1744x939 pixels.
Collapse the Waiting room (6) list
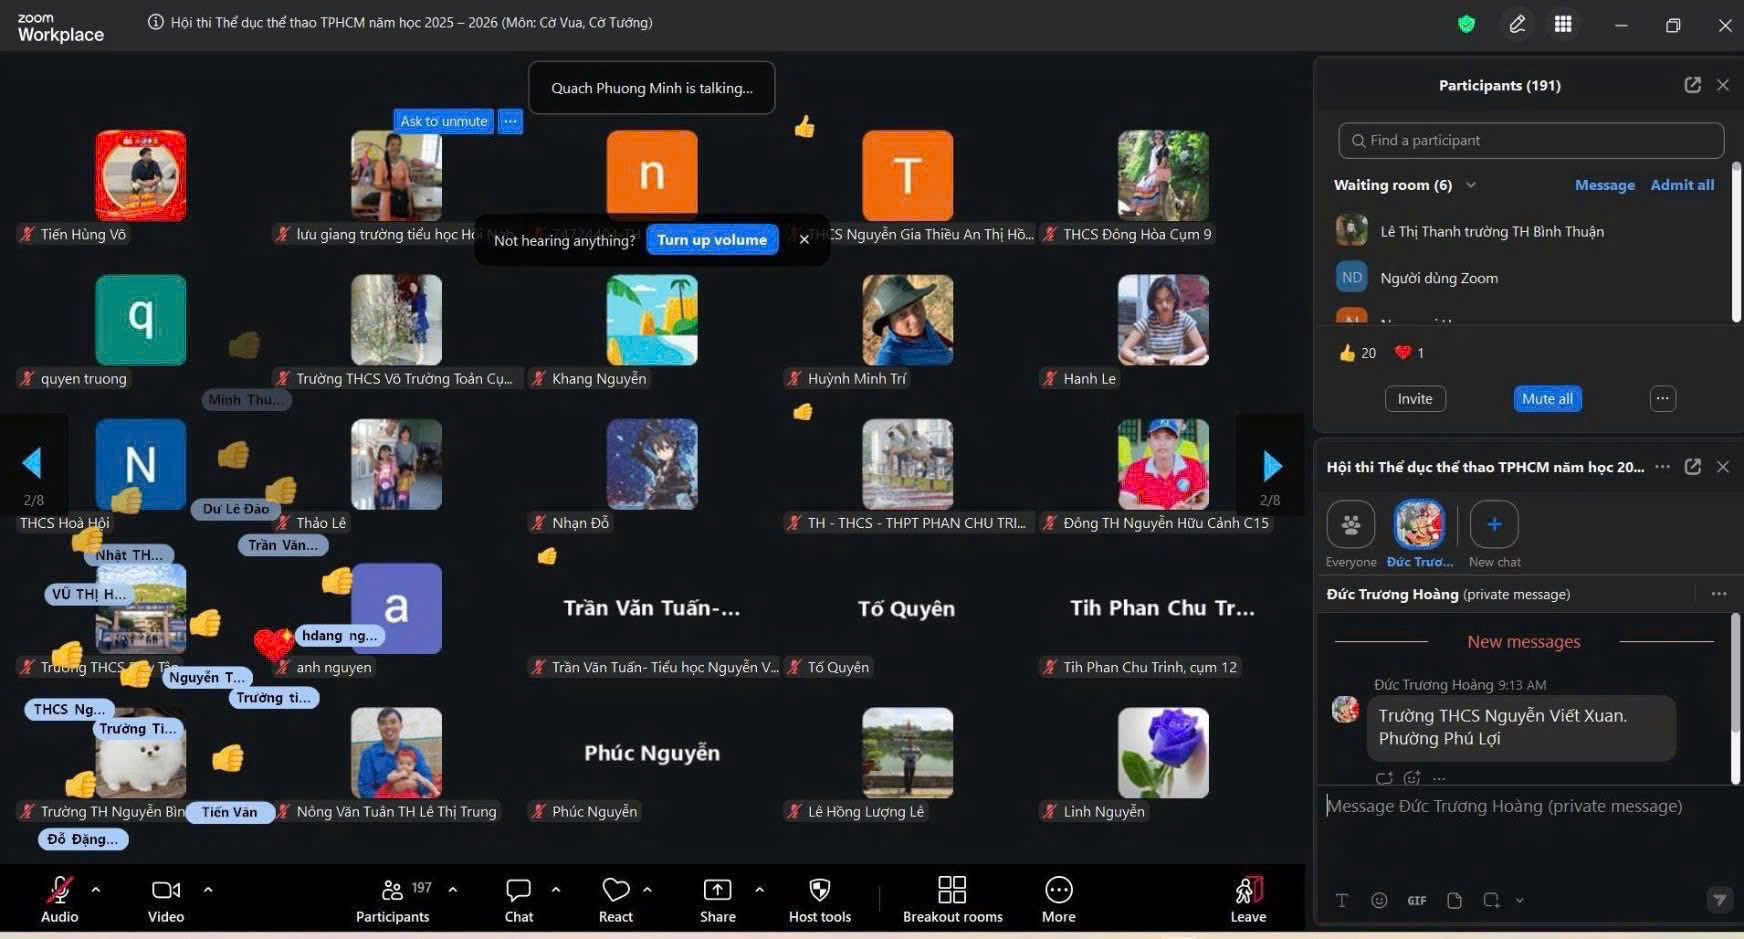tap(1471, 185)
